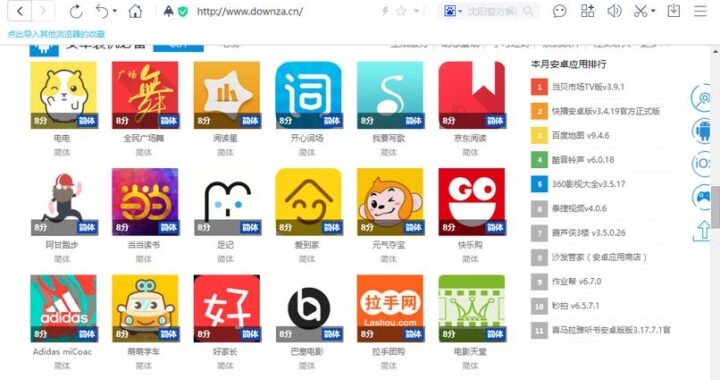This screenshot has width=720, height=380.
Task: Open the extensions grid-plus icon
Action: click(587, 11)
